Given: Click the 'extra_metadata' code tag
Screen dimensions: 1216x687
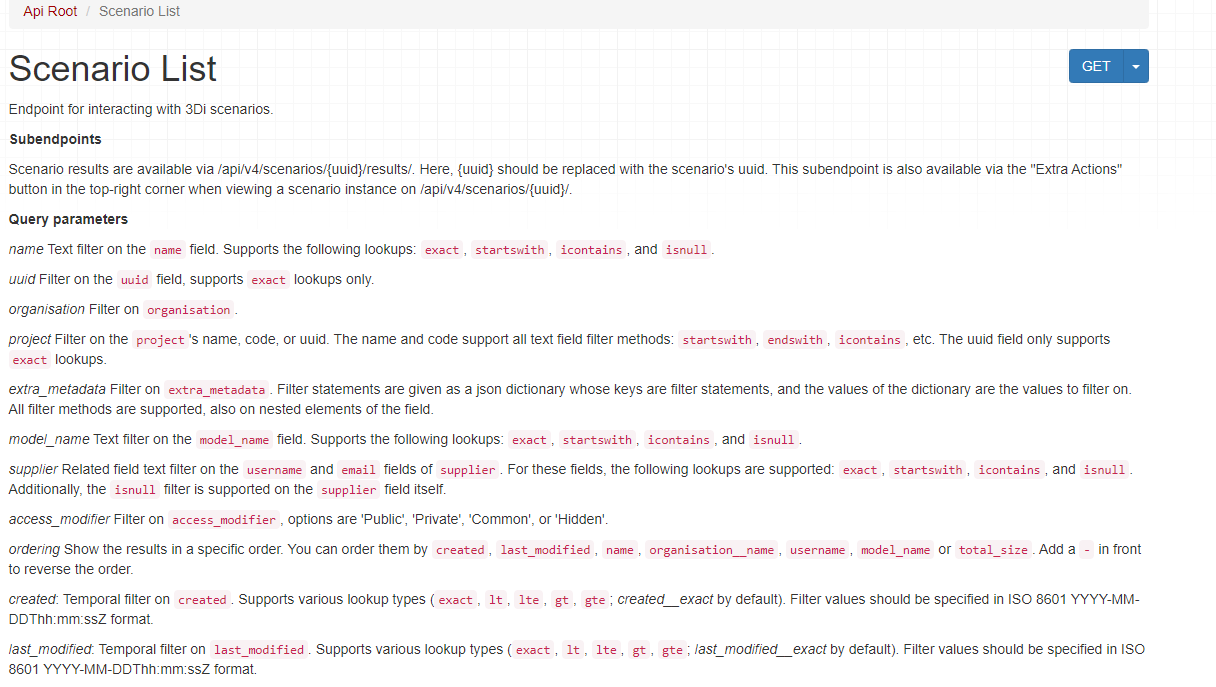Looking at the screenshot, I should click(217, 390).
